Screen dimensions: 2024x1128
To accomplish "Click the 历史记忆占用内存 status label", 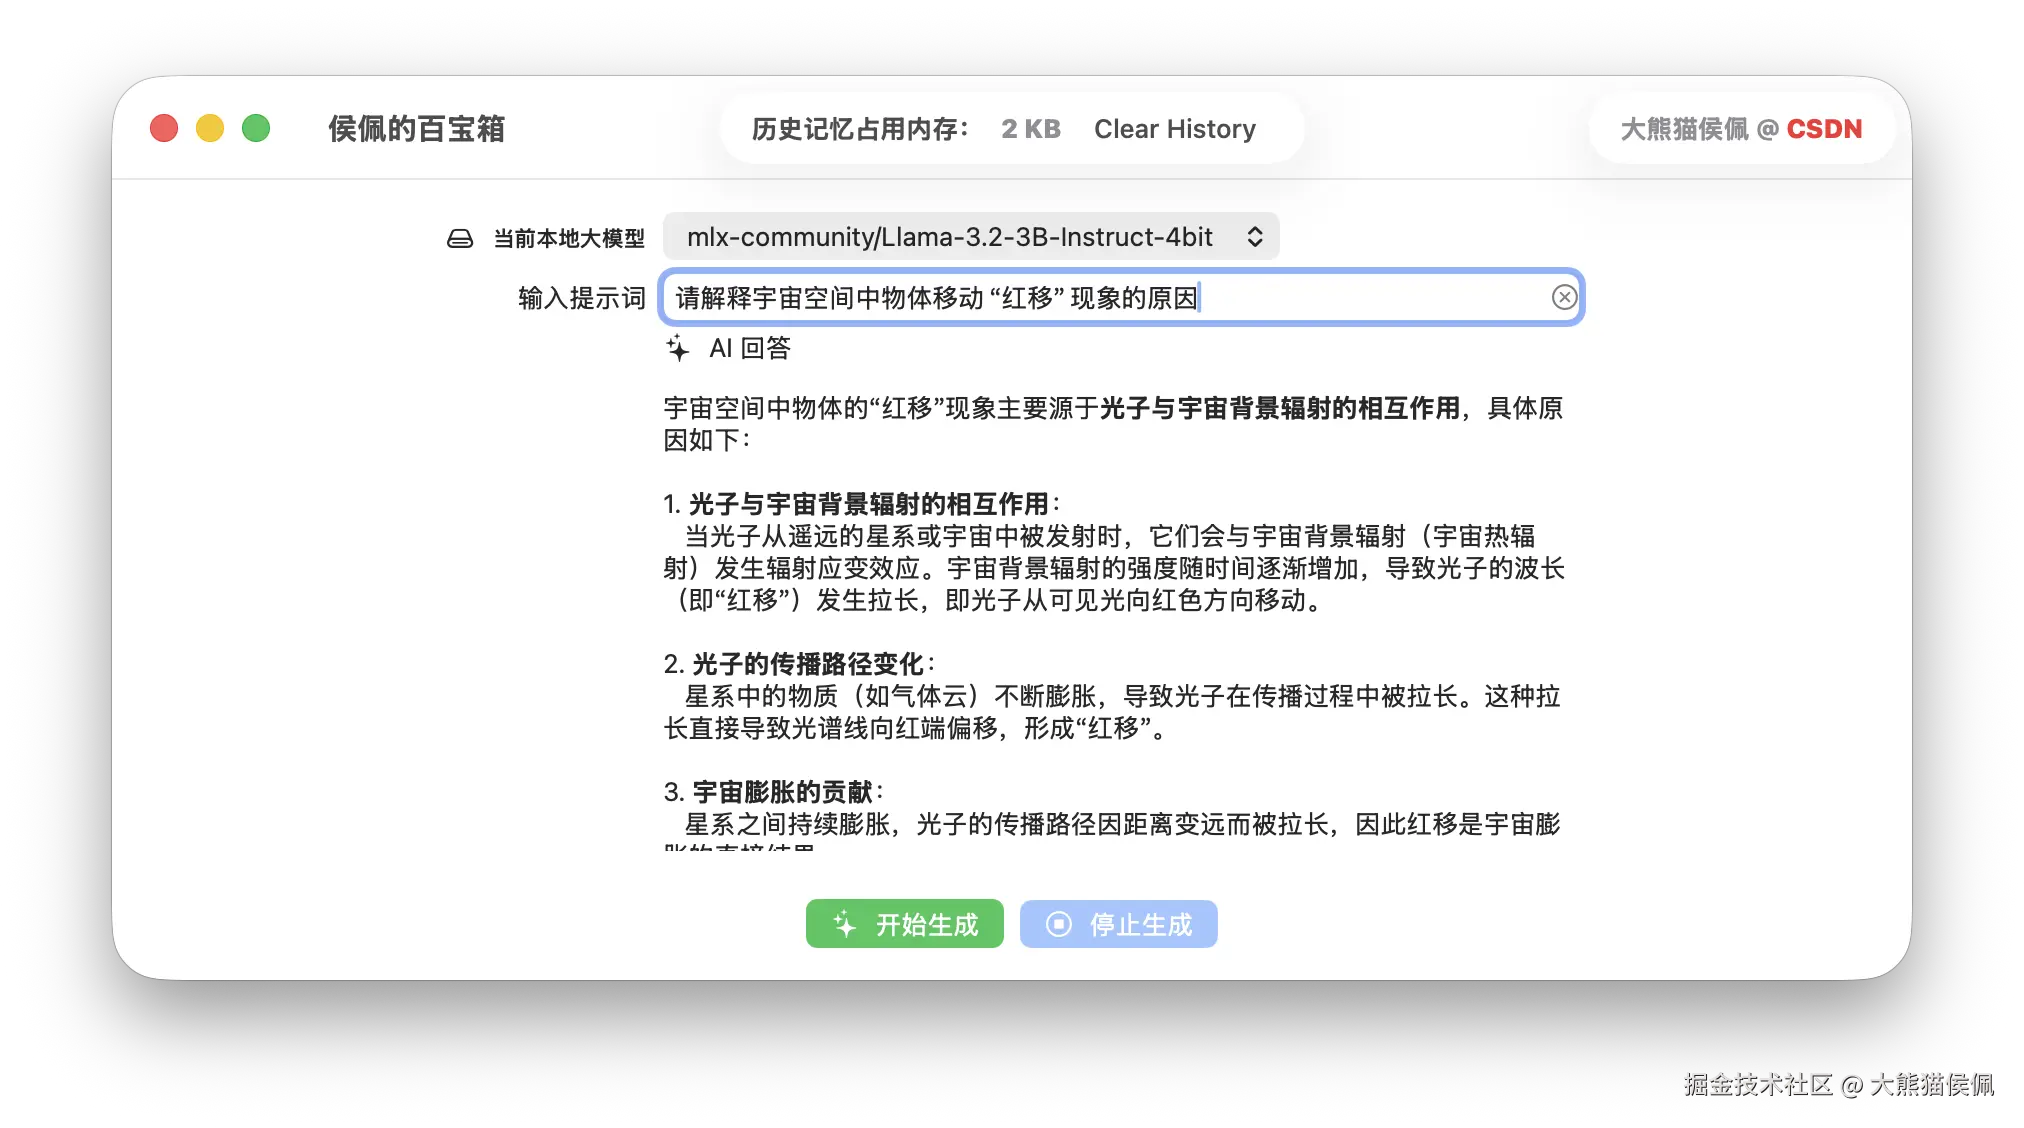I will pos(858,128).
